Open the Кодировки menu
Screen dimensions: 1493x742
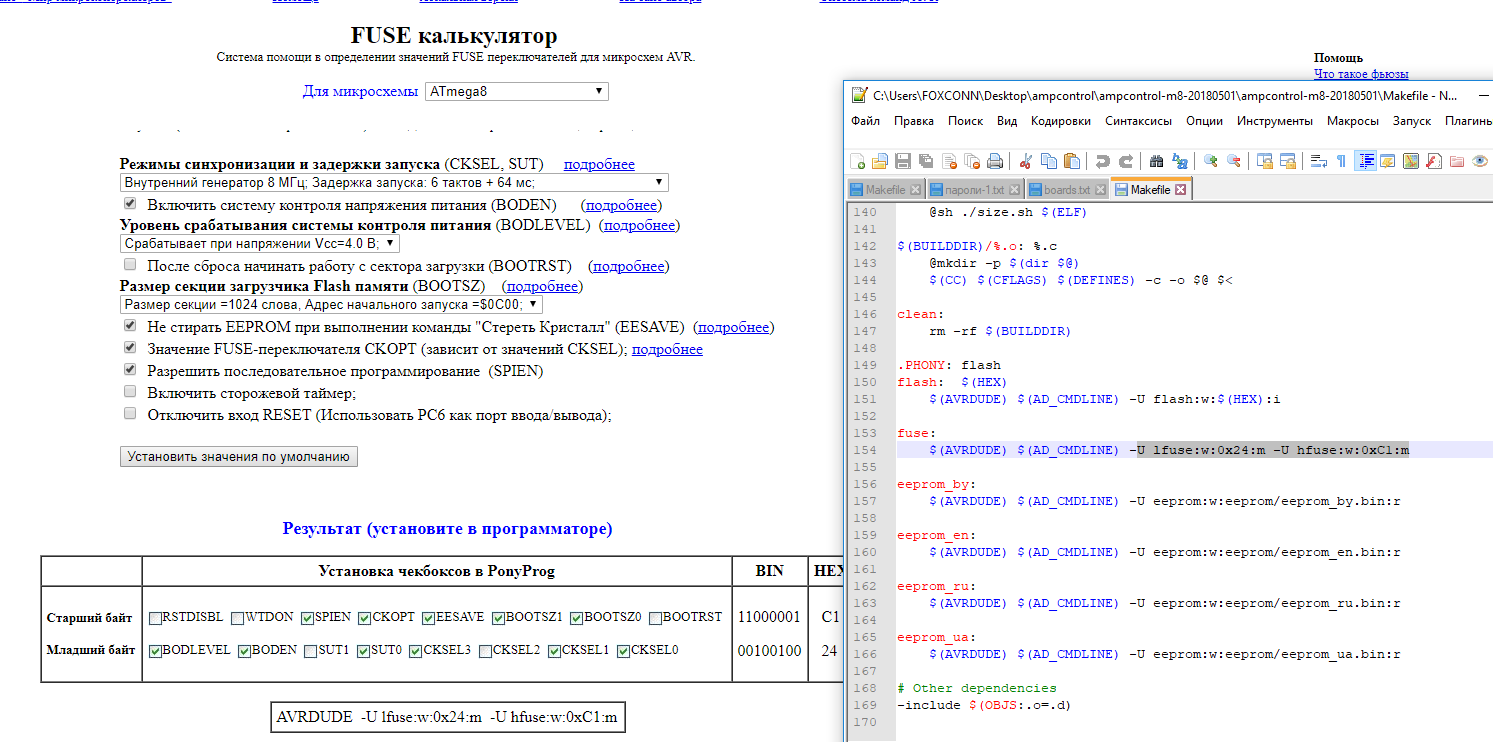click(x=1060, y=121)
